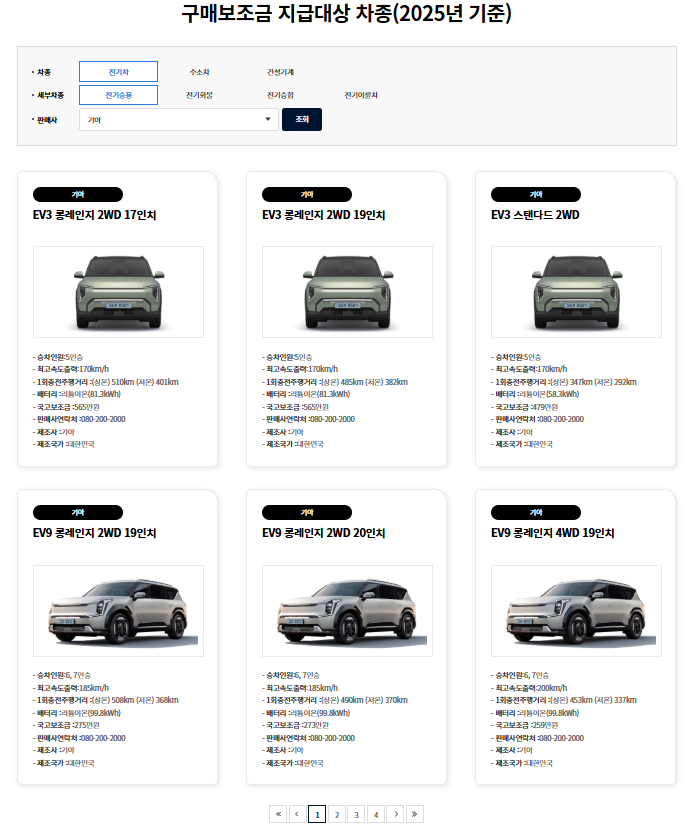
Task: Click the 국고보조금 273만원 subsidy line
Action: tap(295, 725)
